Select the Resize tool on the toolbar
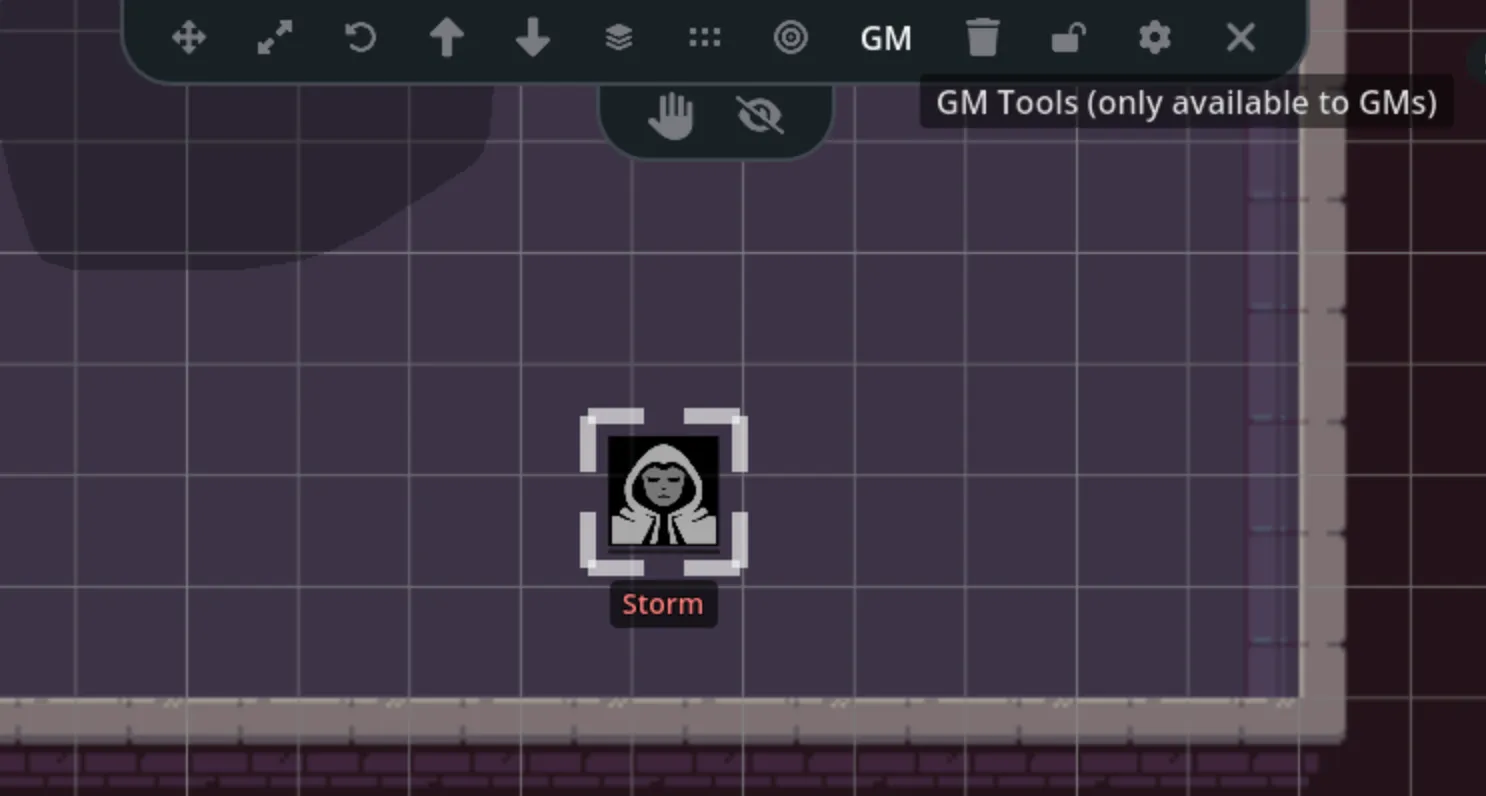 pyautogui.click(x=273, y=38)
